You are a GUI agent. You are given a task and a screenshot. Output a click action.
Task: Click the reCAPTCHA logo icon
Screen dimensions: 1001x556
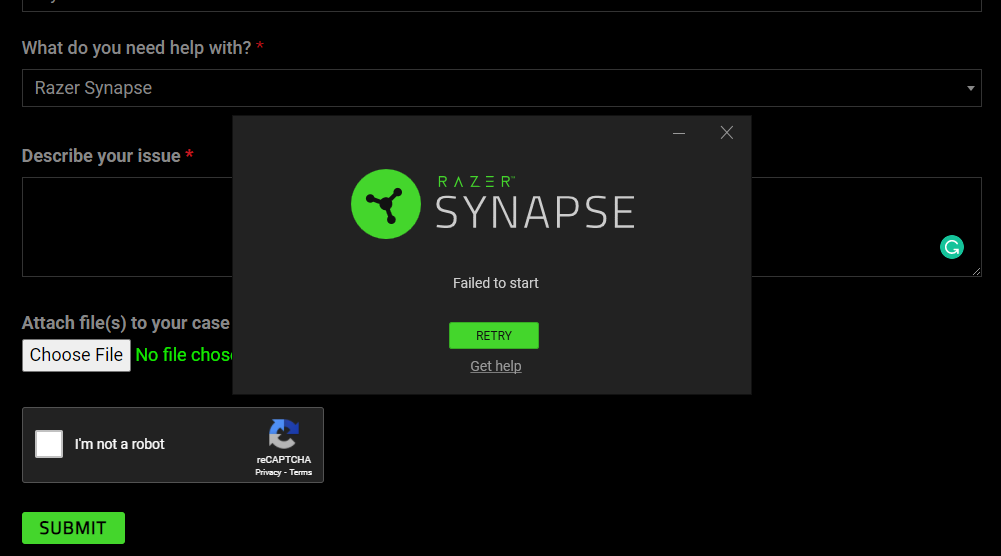click(x=283, y=434)
